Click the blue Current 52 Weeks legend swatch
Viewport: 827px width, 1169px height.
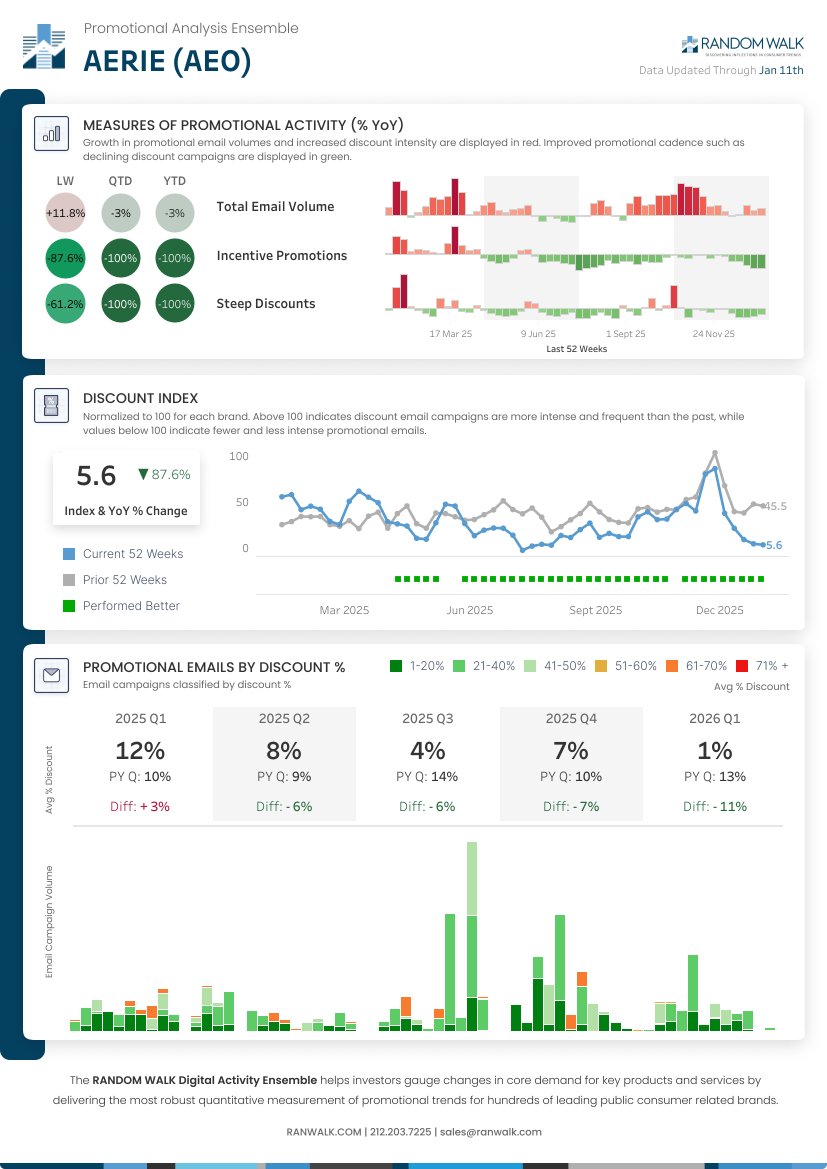(69, 554)
